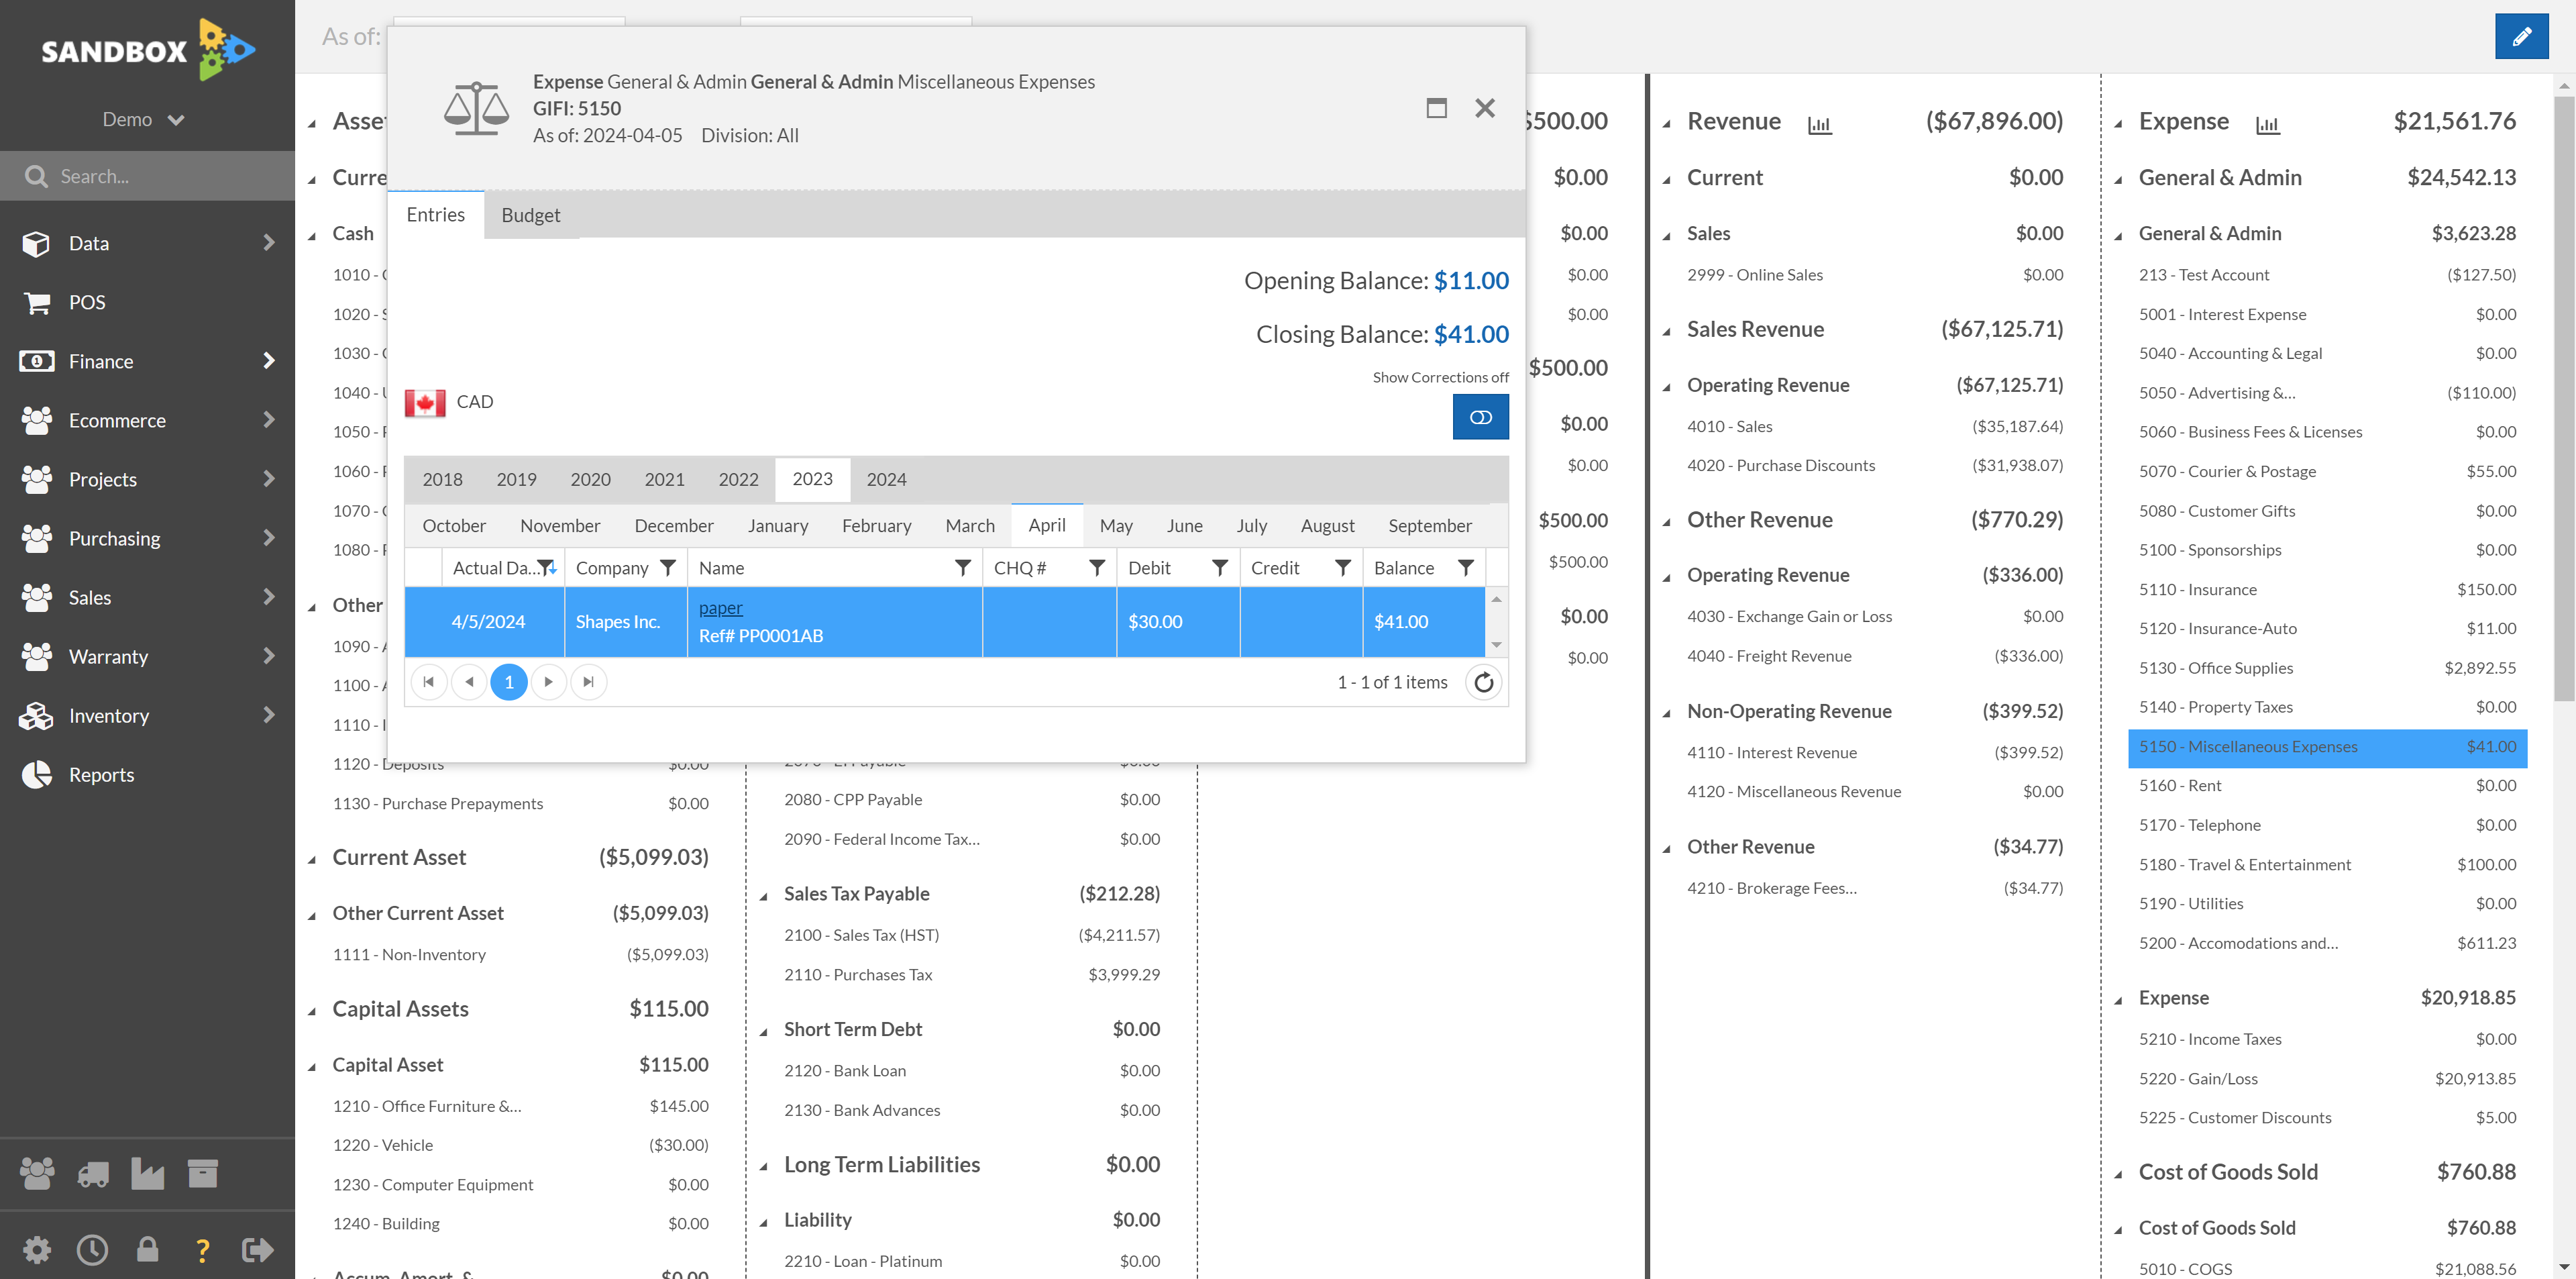
Task: Click the refresh icon in the entries grid pager
Action: coord(1483,682)
